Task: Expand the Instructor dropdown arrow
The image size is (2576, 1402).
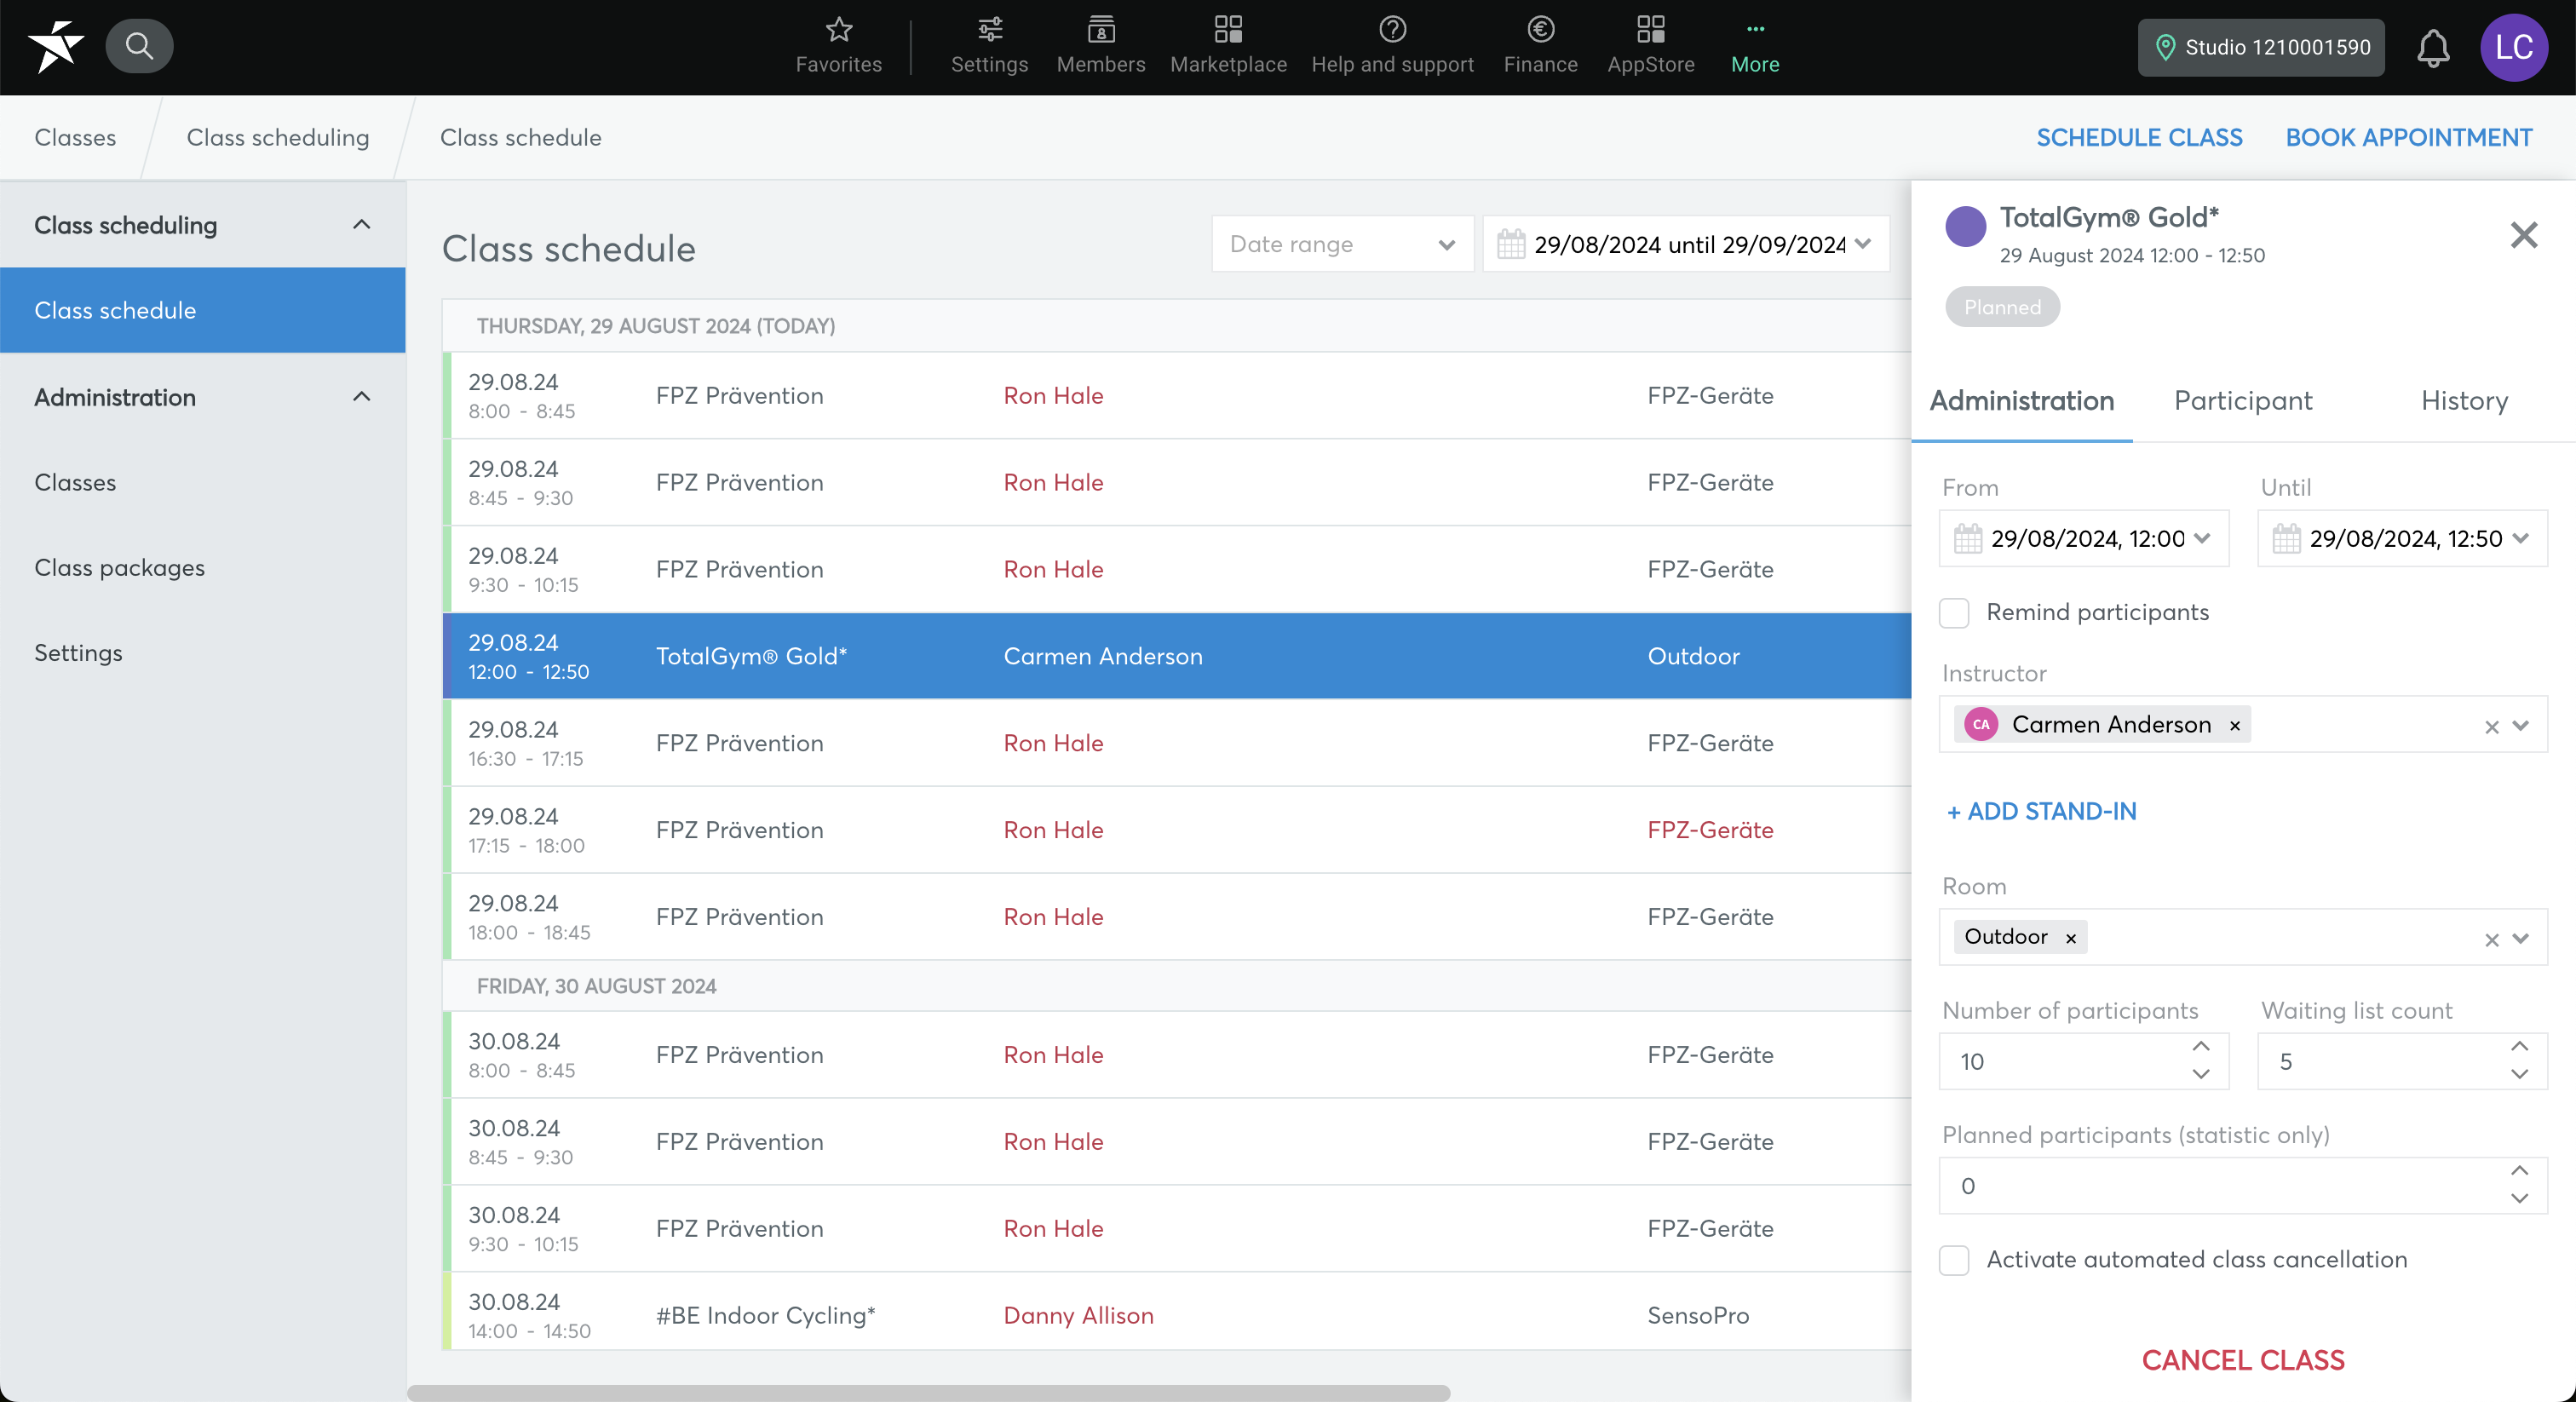Action: coord(2520,725)
